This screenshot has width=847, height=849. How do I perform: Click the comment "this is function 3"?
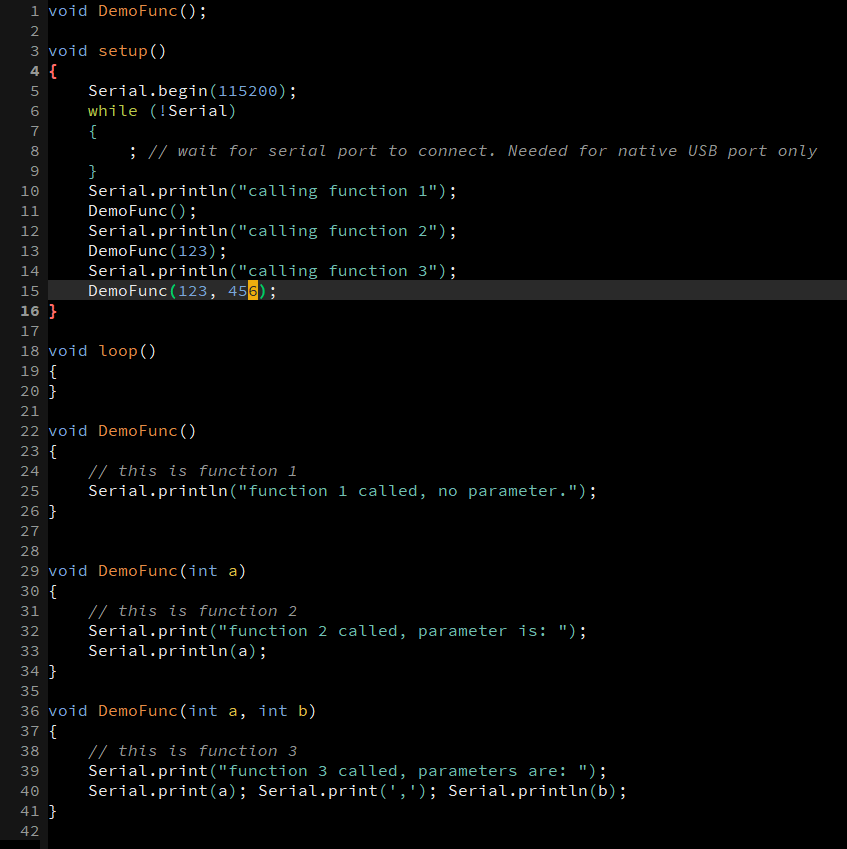point(193,752)
